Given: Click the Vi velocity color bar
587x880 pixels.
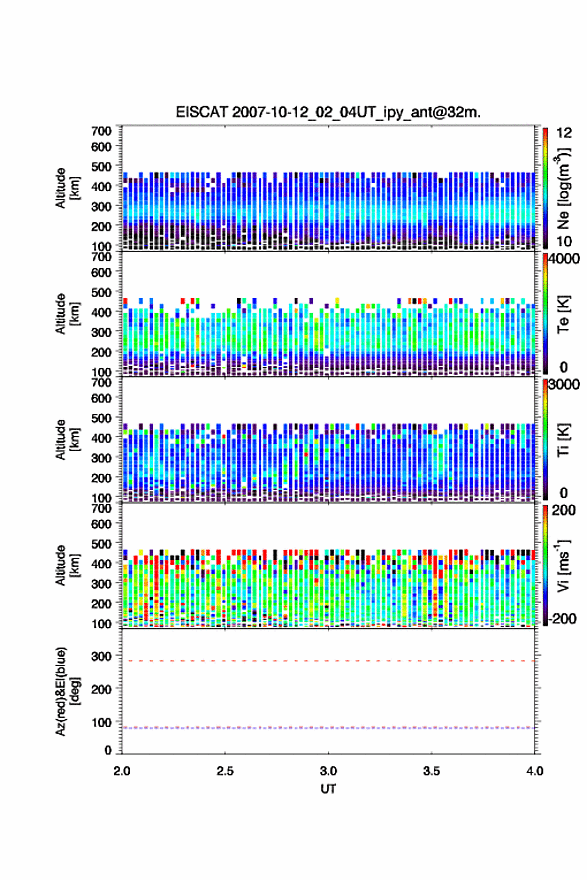Looking at the screenshot, I should coord(545,565).
